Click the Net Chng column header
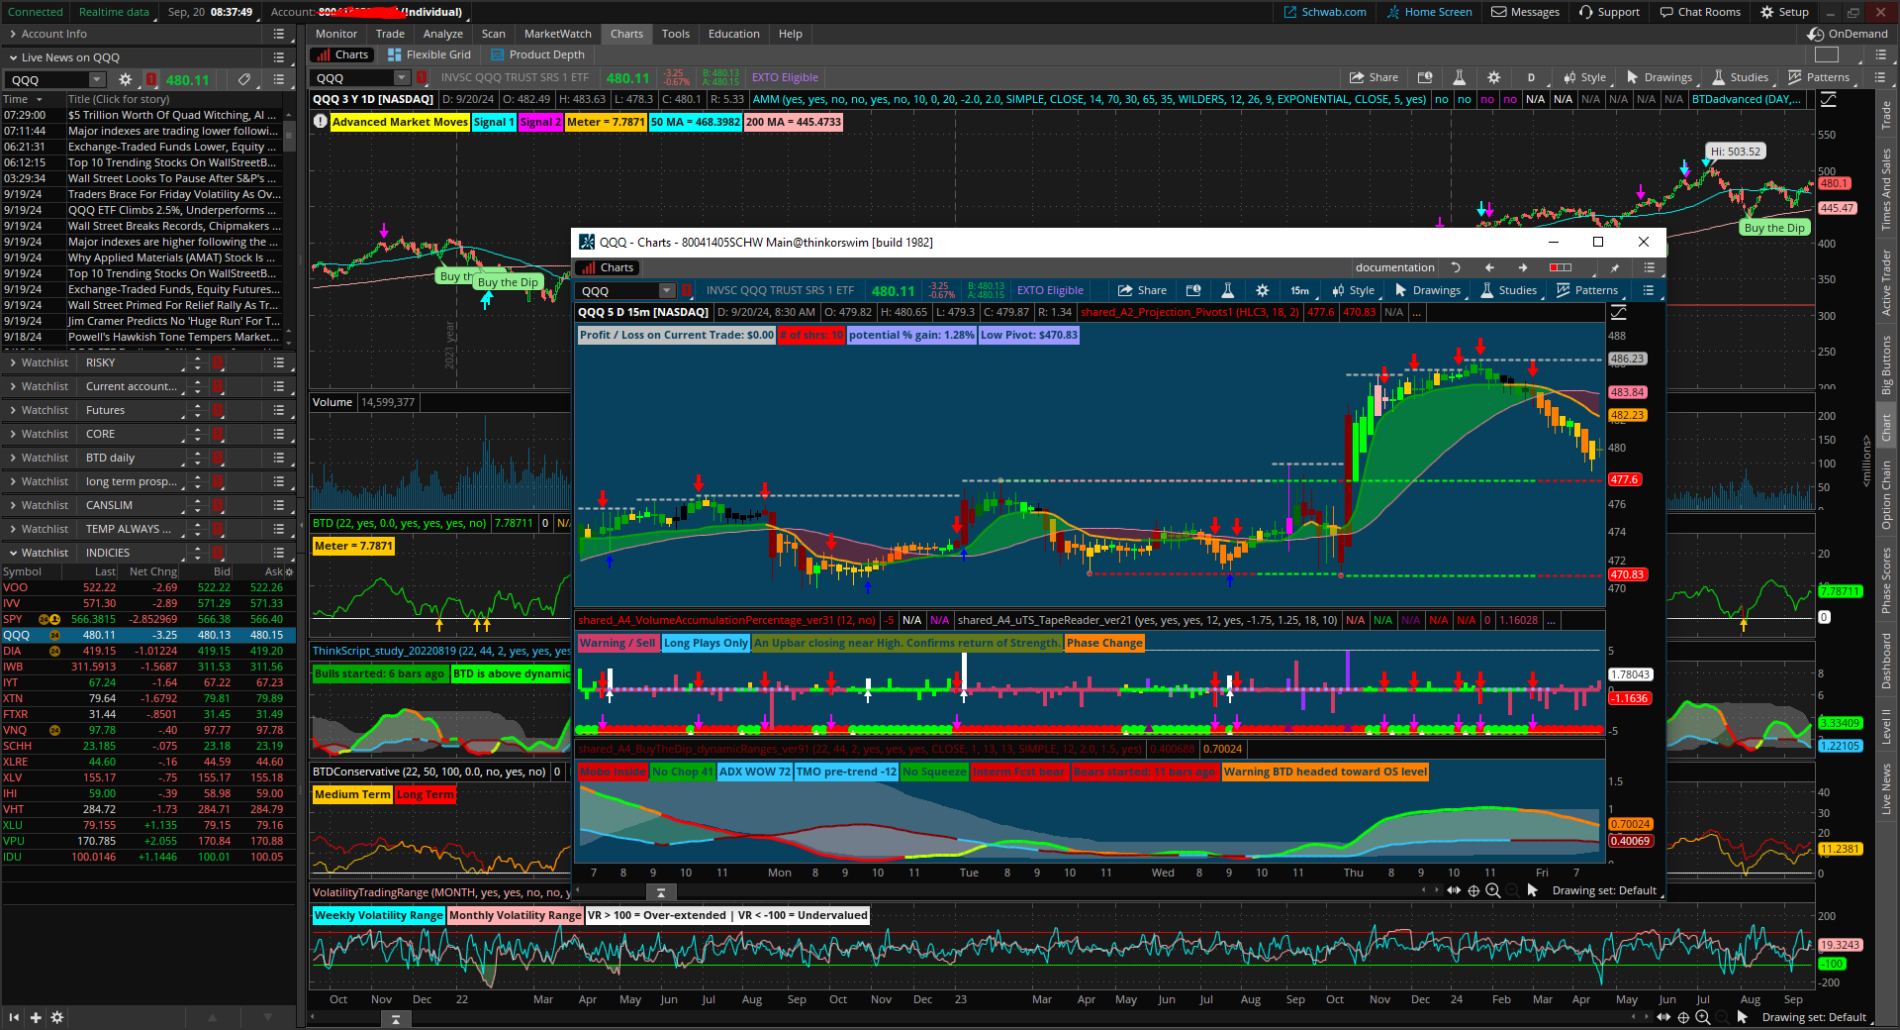The image size is (1900, 1030). [x=152, y=572]
